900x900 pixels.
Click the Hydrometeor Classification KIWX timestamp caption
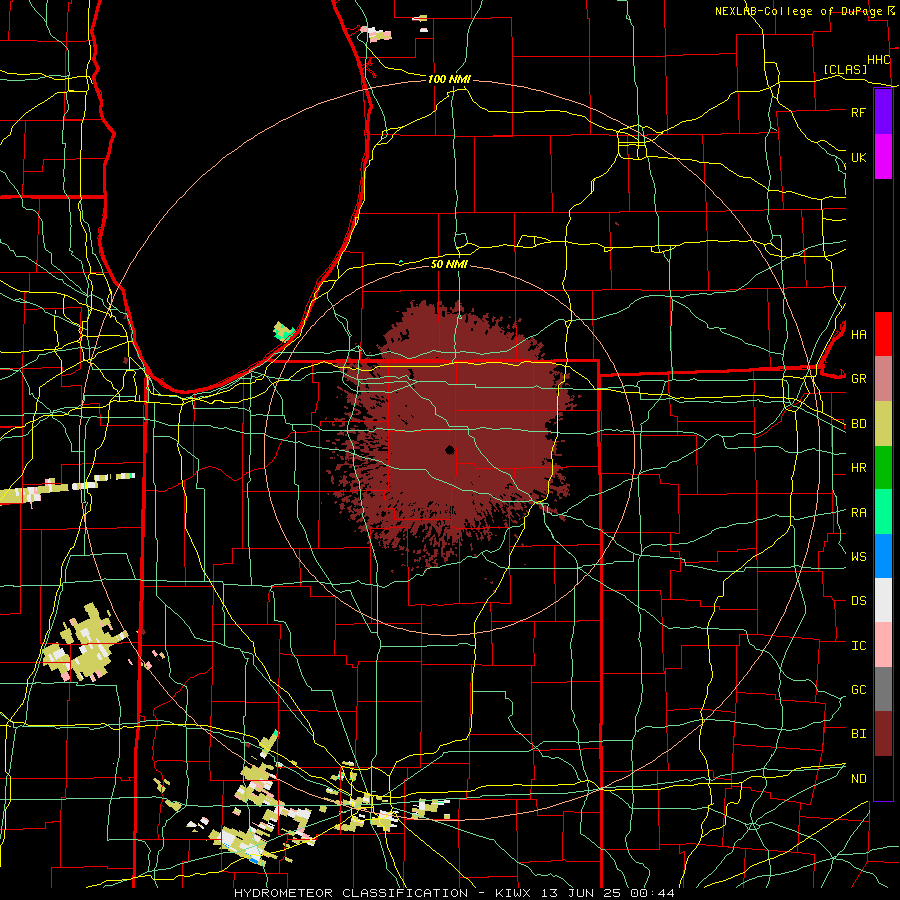tap(454, 893)
